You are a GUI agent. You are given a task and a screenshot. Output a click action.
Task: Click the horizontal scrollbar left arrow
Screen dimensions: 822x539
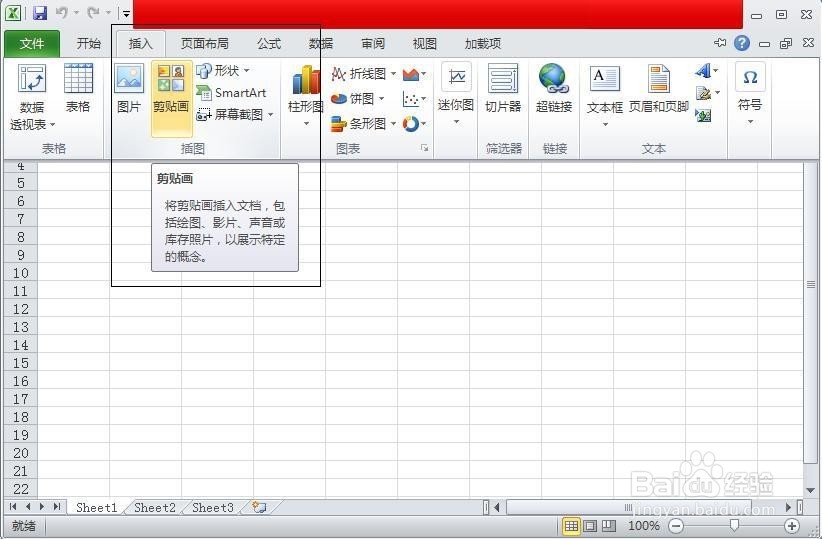pyautogui.click(x=496, y=507)
